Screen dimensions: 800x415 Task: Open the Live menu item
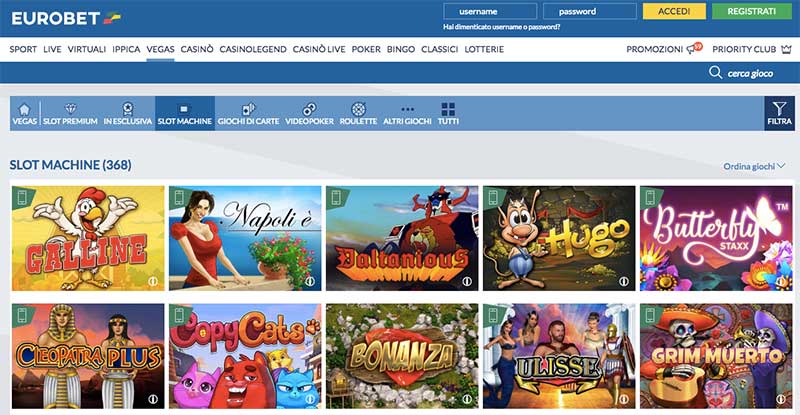click(x=52, y=49)
